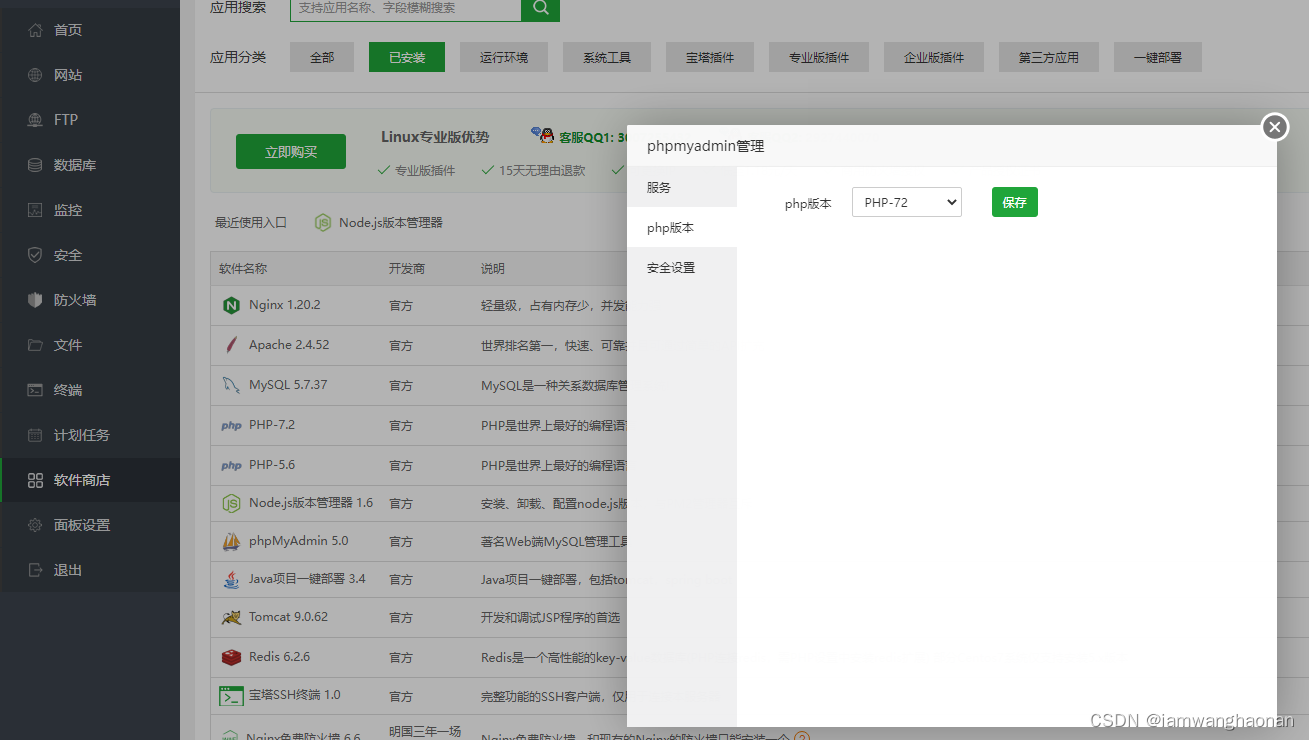The height and width of the screenshot is (740, 1309).
Task: Click the MySQL dolphin icon
Action: 231,385
